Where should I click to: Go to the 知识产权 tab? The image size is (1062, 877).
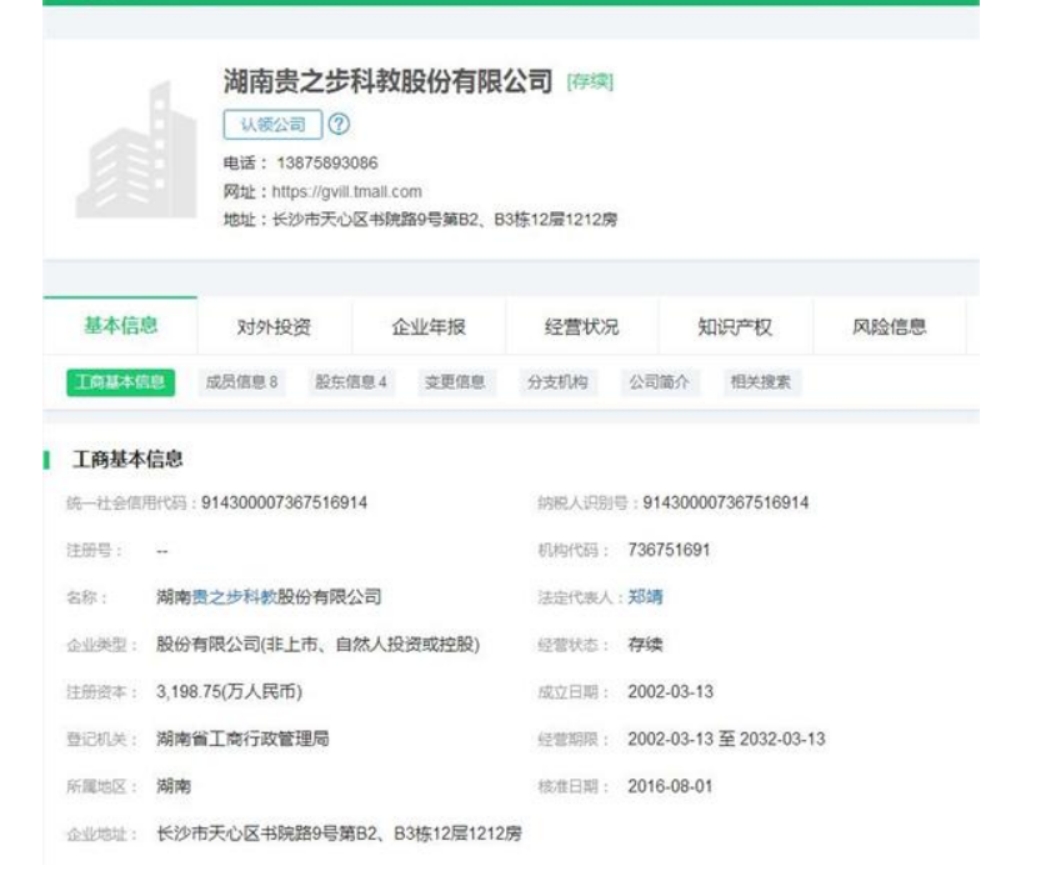coord(735,327)
